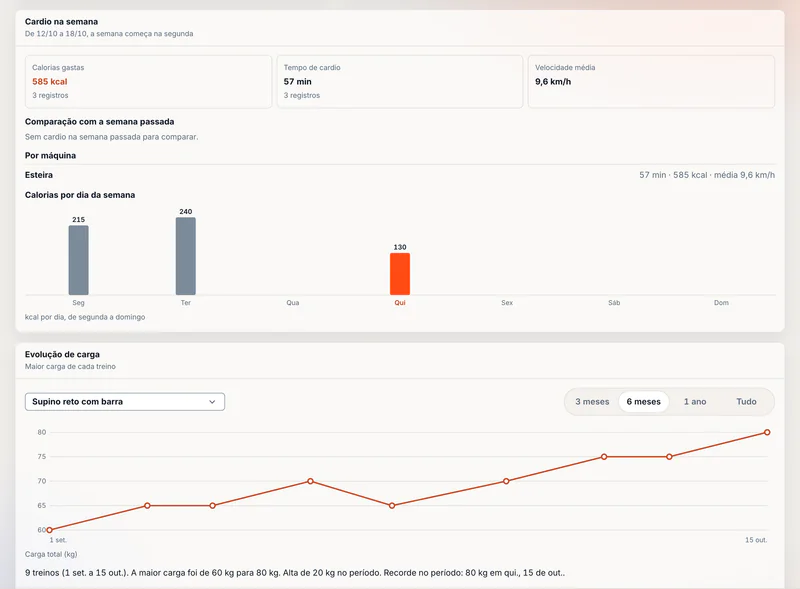
Task: Click the "240" value above the Ter bar
Action: tap(186, 211)
